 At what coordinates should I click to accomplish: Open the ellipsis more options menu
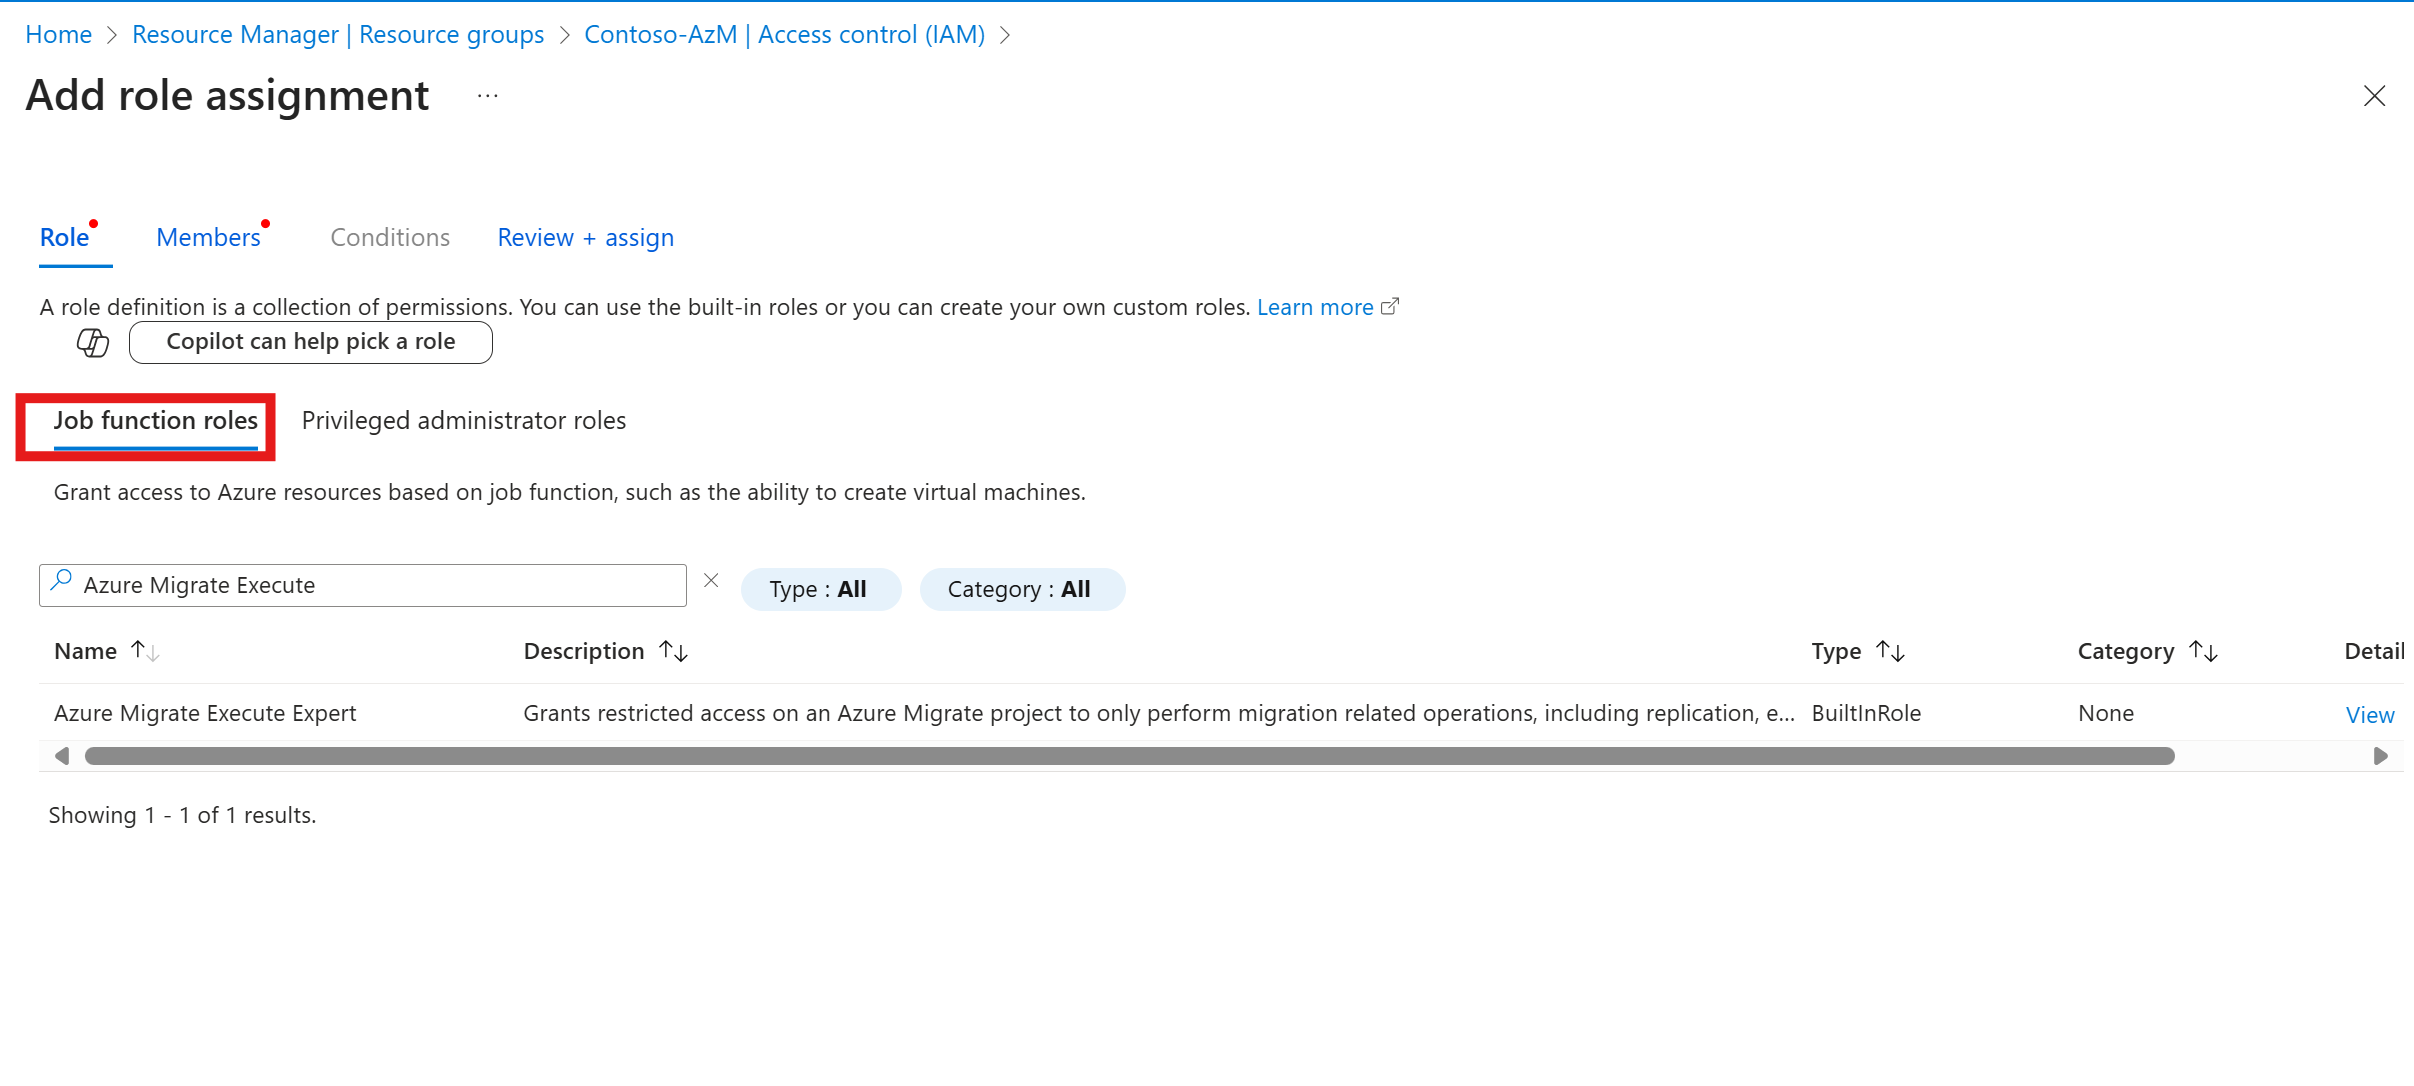(487, 97)
